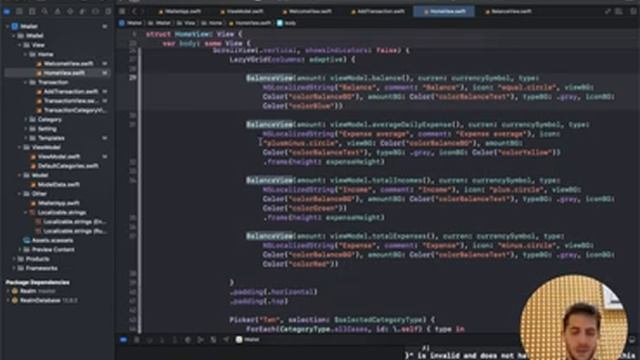The width and height of the screenshot is (640, 360).
Task: Add a new editor pane on the right
Action: pos(633,11)
